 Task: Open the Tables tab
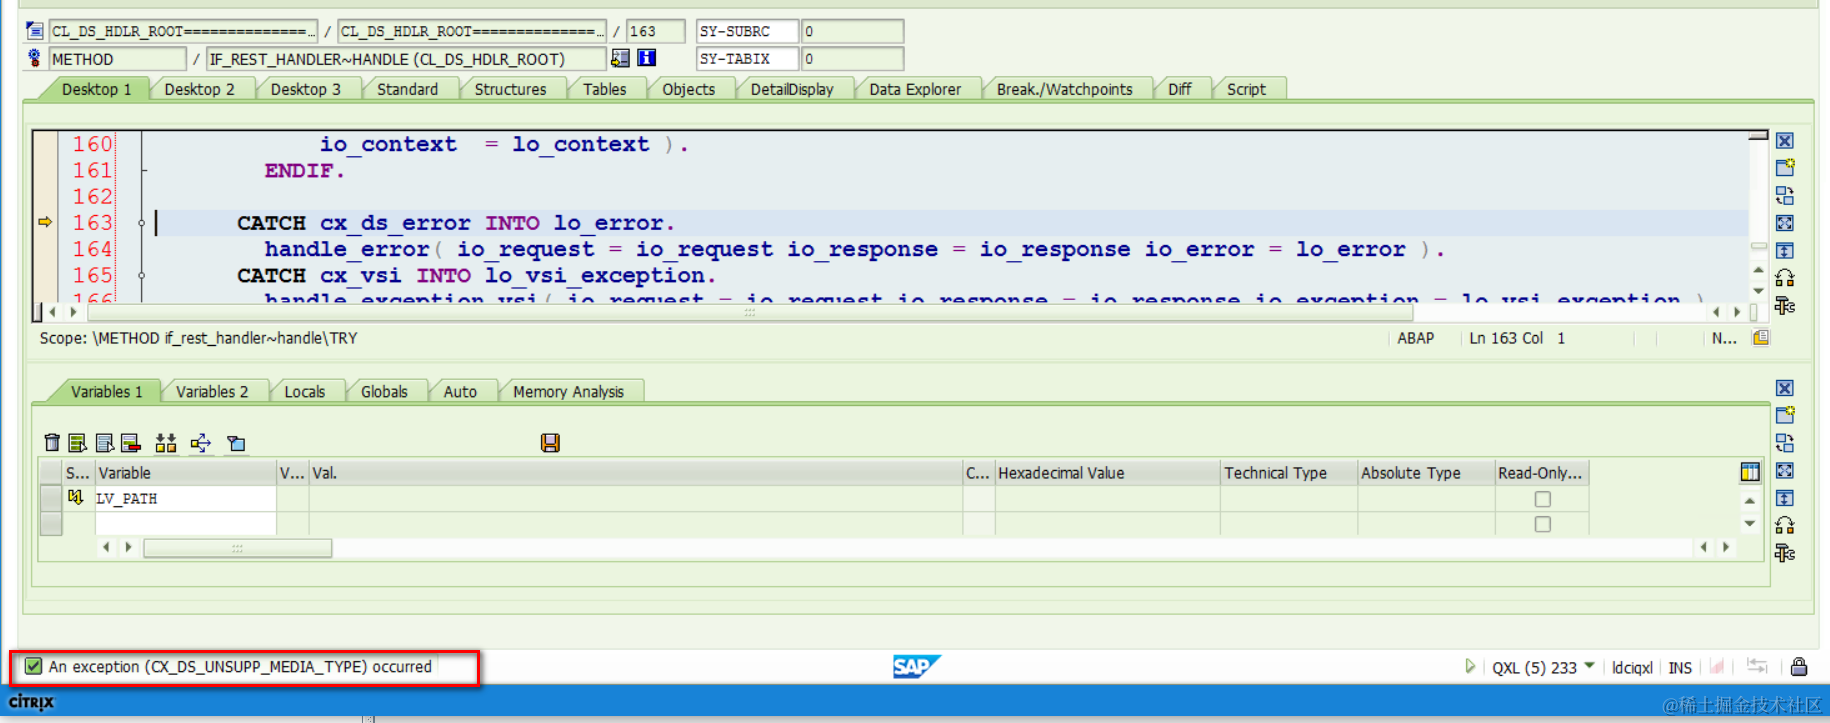(604, 89)
